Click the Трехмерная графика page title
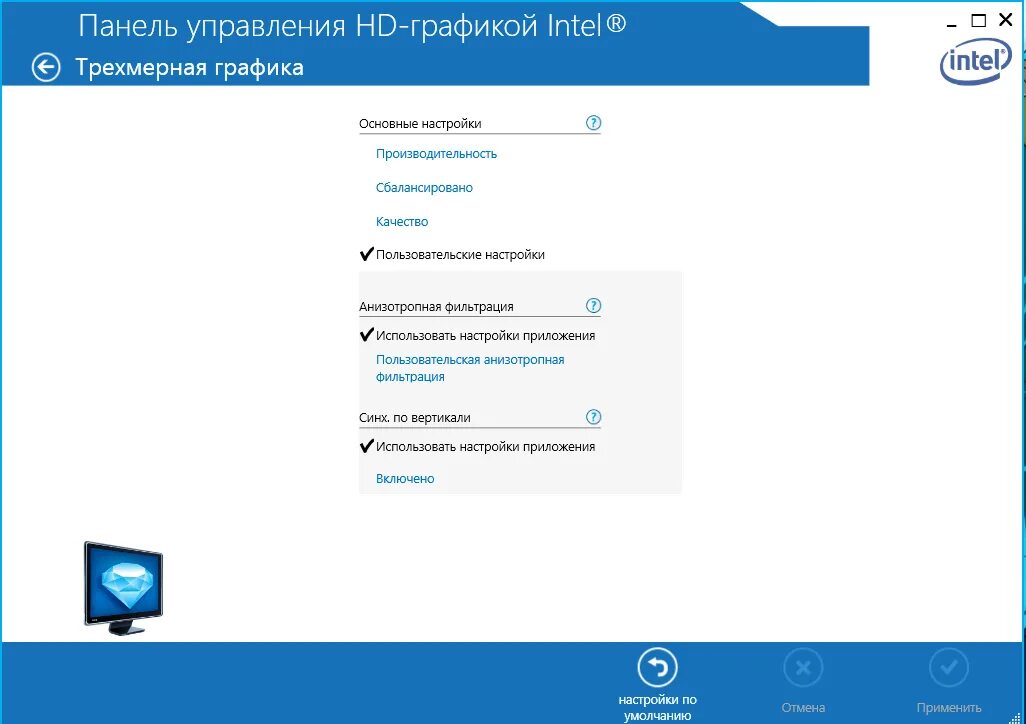 189,67
